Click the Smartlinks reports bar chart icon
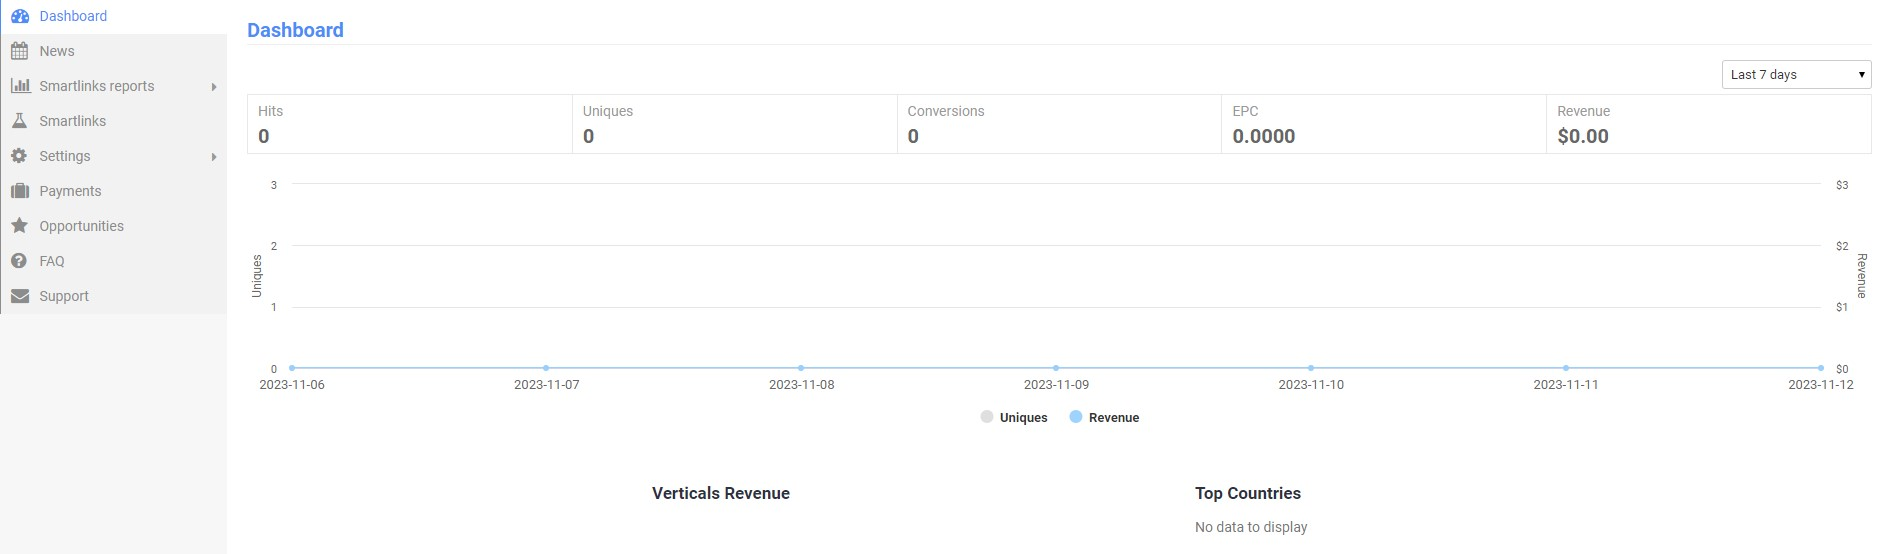 coord(19,86)
